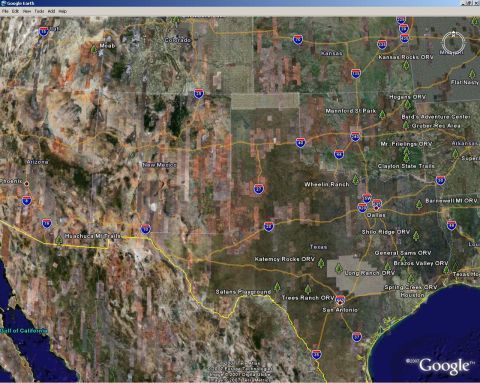Select the Kansas state label

pos(332,53)
